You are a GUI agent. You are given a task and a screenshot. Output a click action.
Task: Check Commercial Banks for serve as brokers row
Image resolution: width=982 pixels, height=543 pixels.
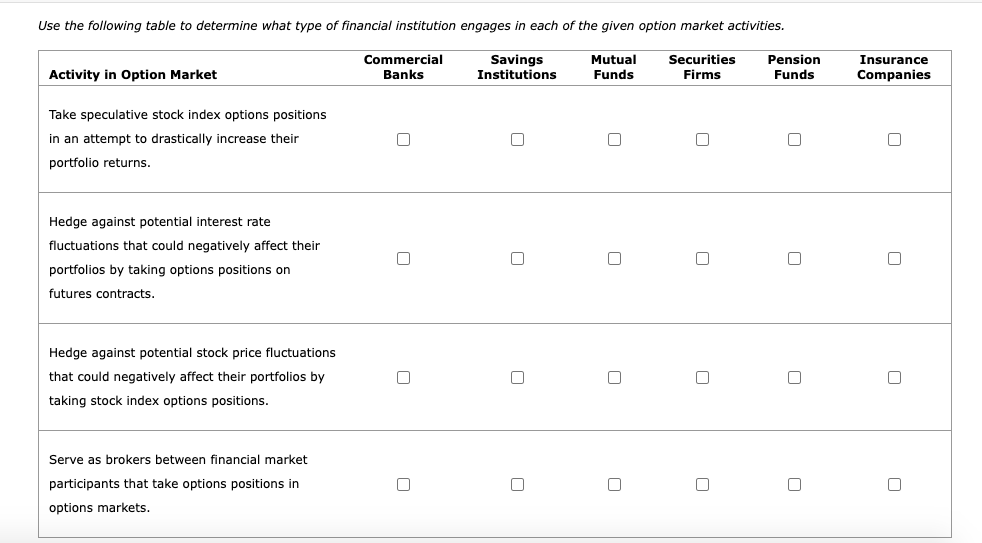pyautogui.click(x=403, y=484)
